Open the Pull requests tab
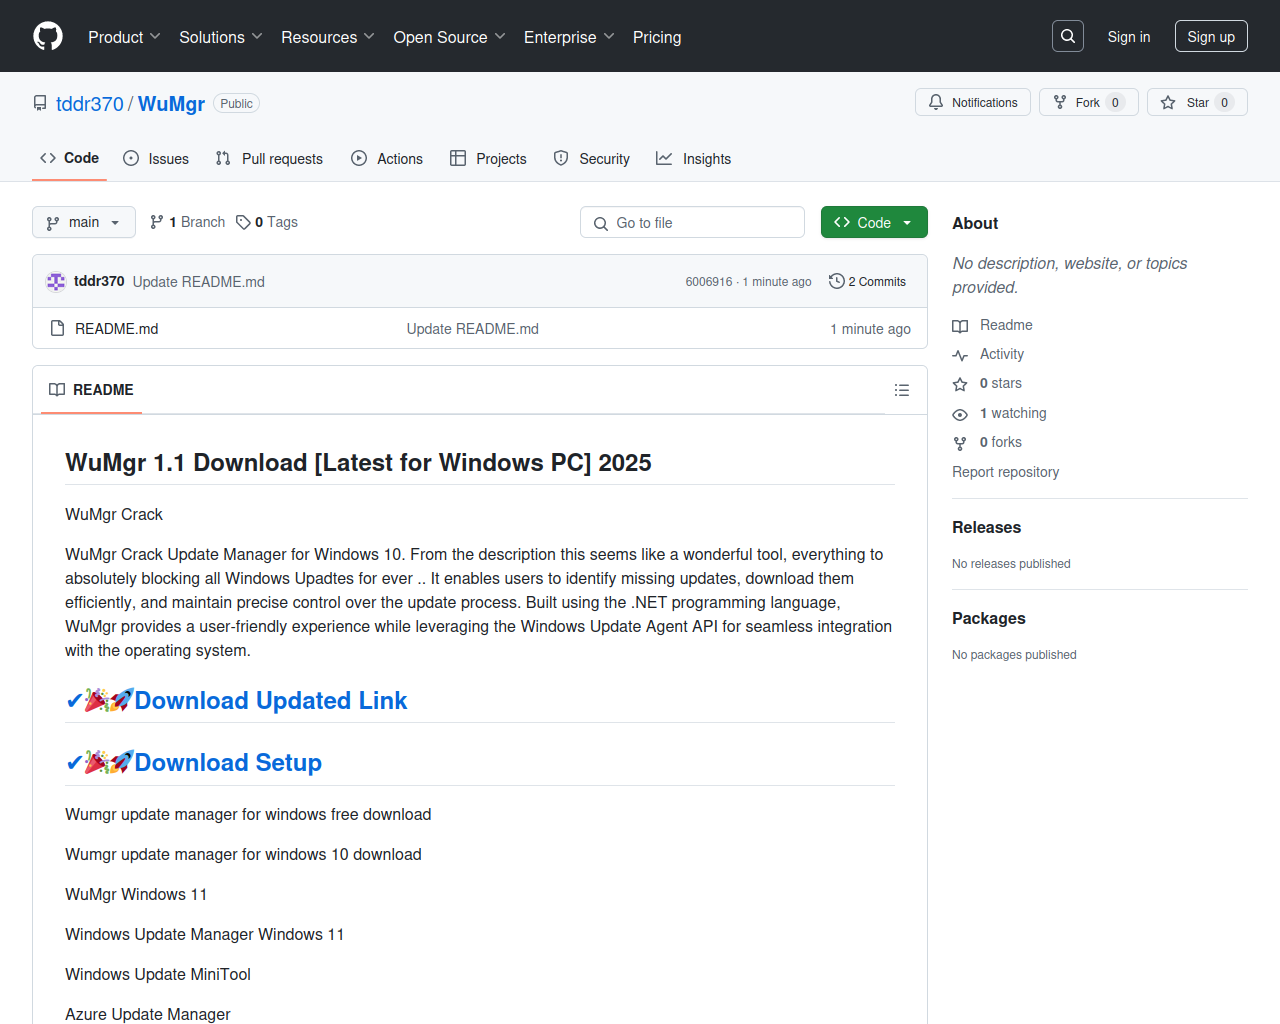This screenshot has width=1280, height=1024. [x=269, y=158]
